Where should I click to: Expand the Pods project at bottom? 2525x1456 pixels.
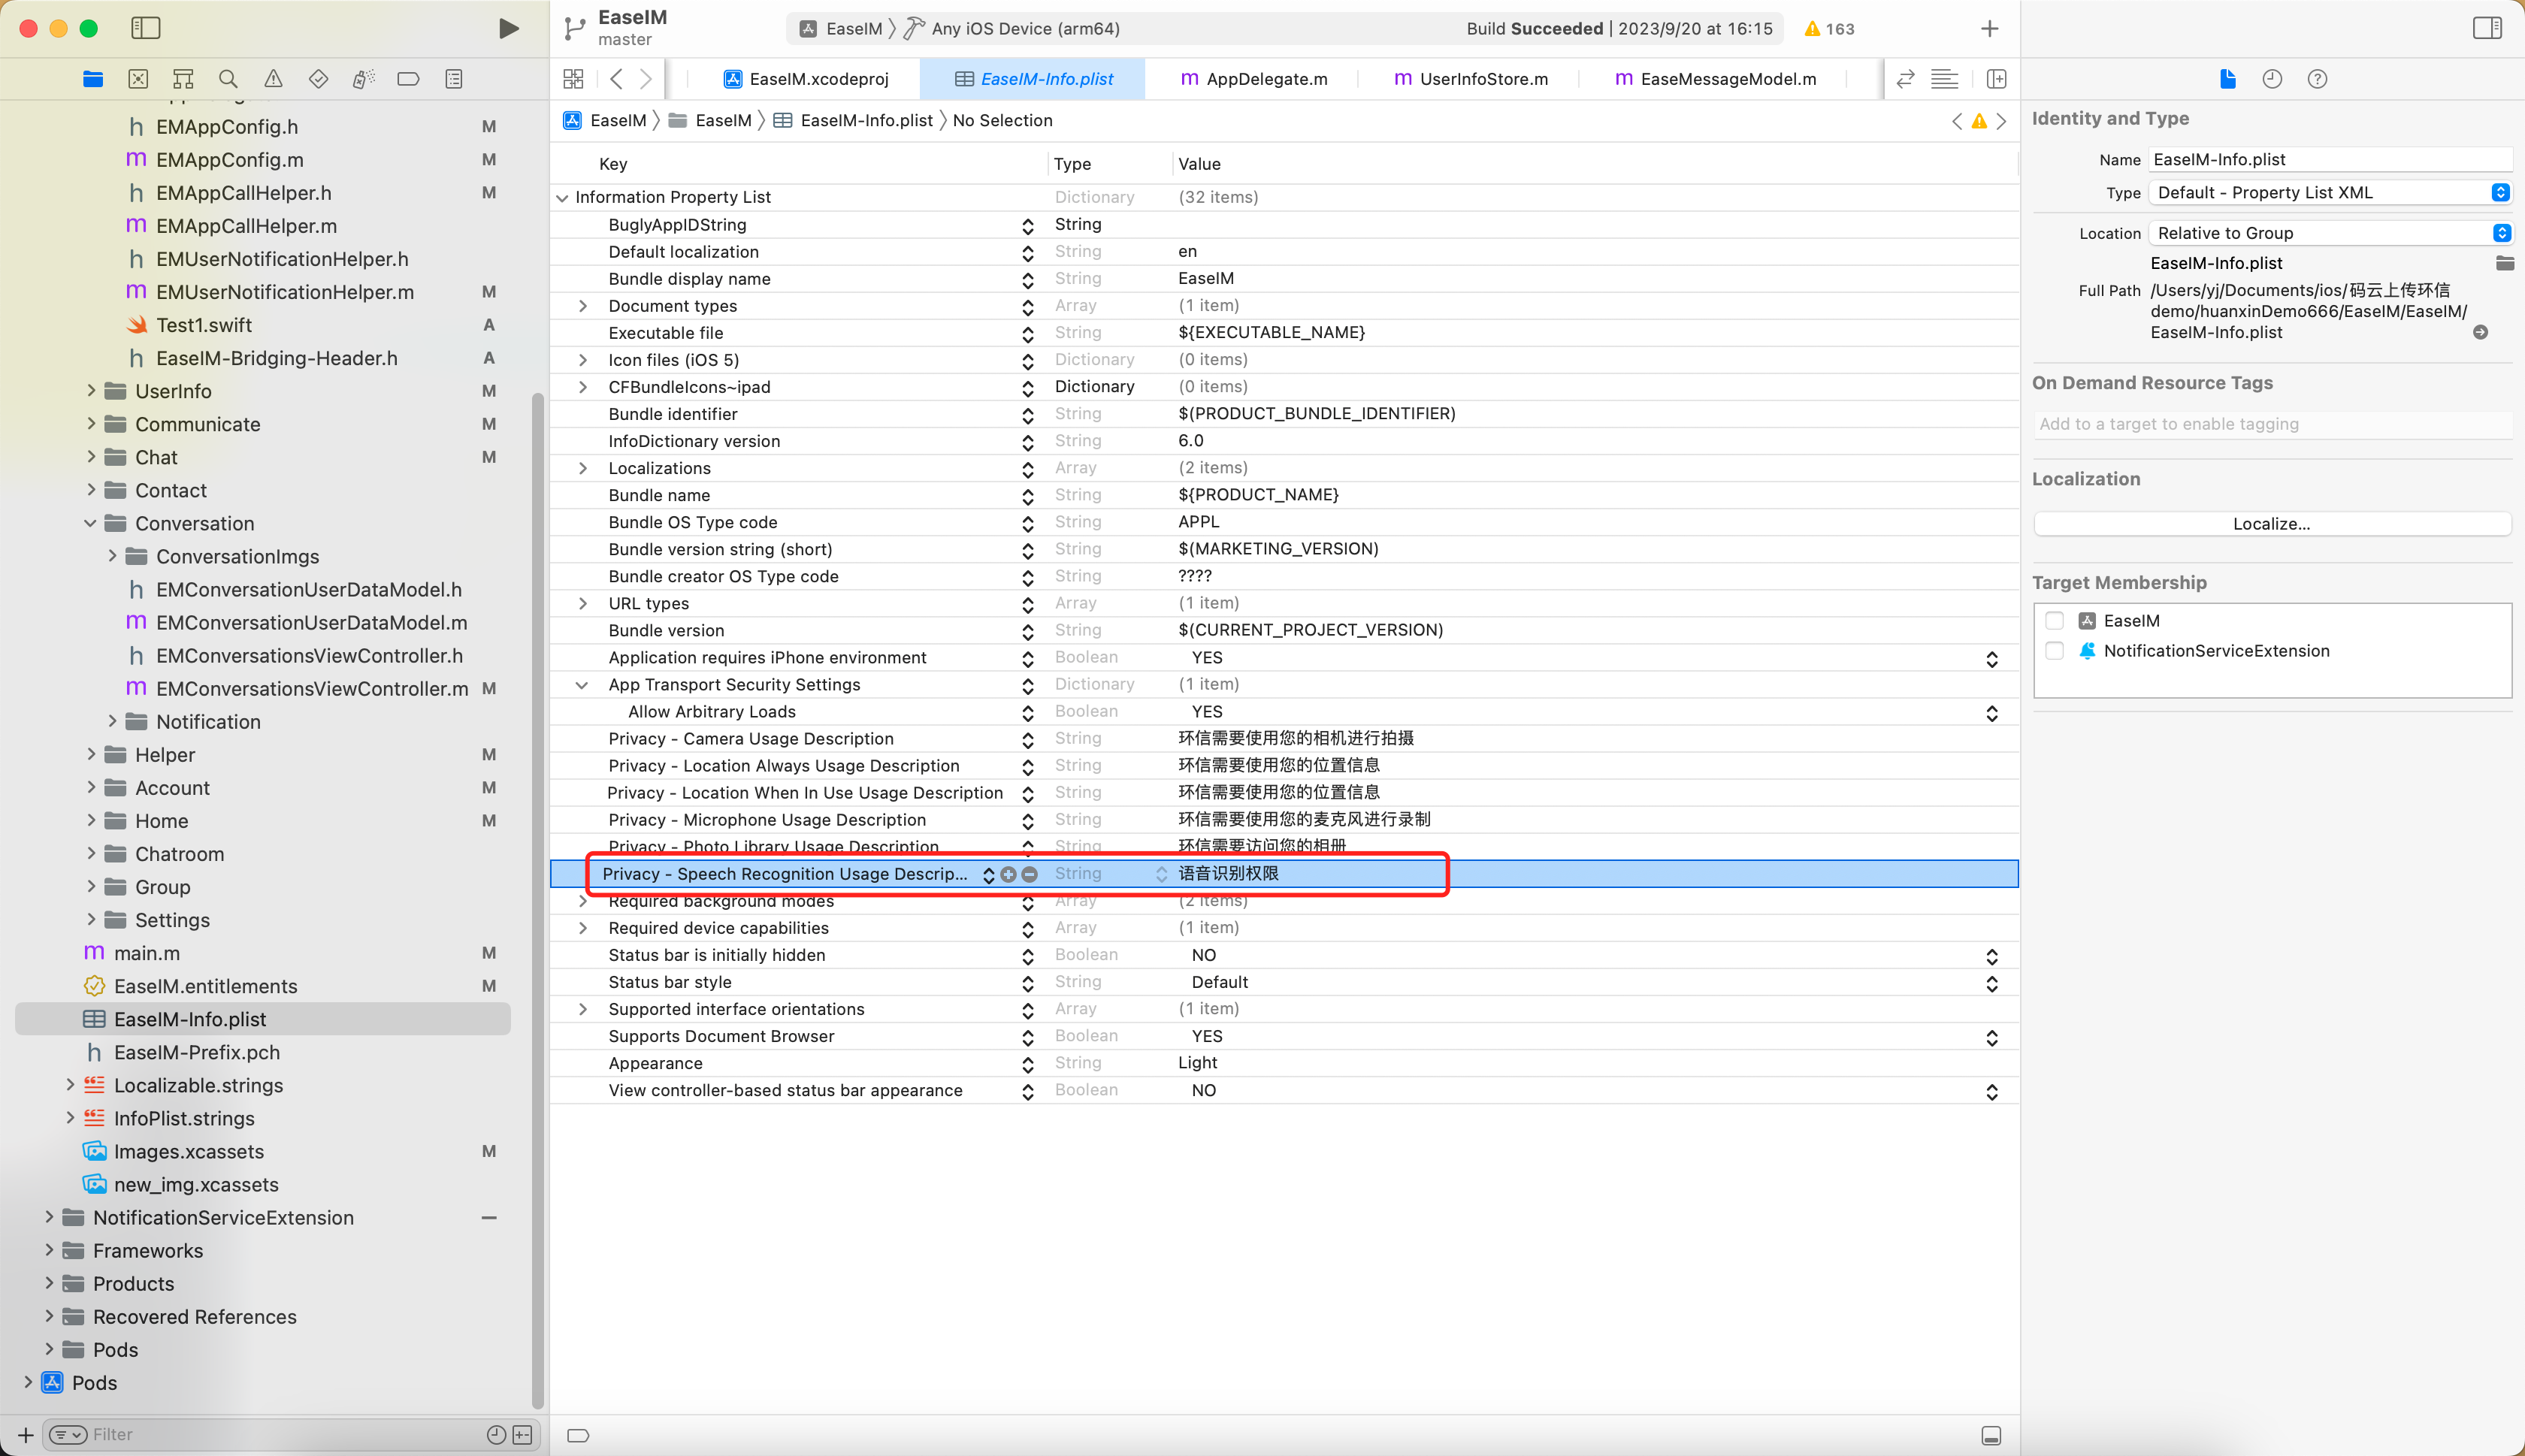pos(28,1382)
